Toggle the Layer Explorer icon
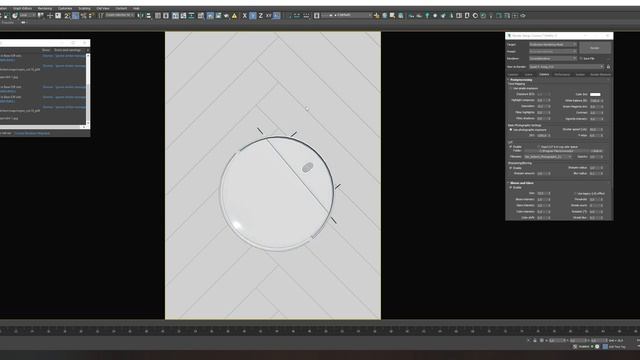Viewport: 640px width, 360px height. 166,16
